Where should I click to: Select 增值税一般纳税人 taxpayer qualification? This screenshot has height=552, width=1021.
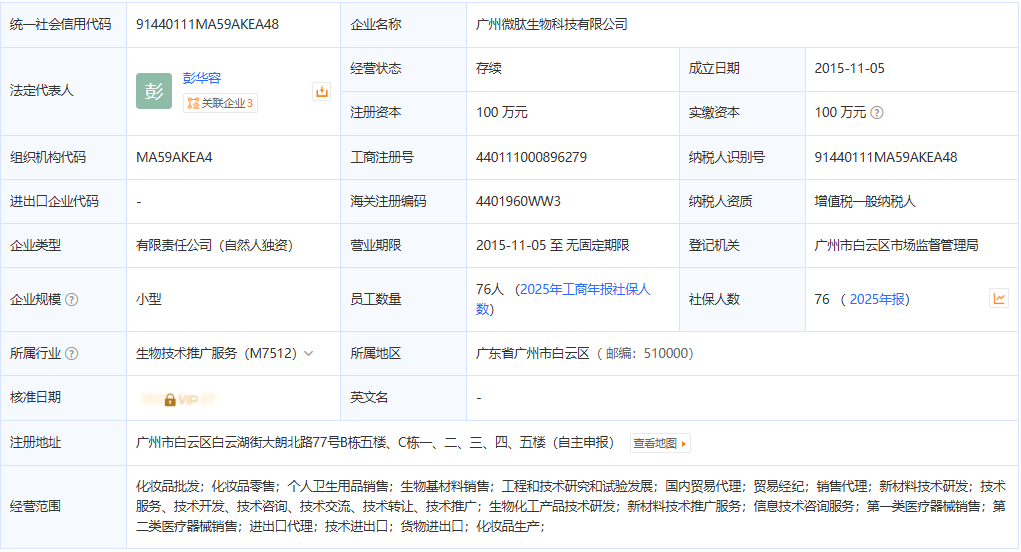pos(865,202)
